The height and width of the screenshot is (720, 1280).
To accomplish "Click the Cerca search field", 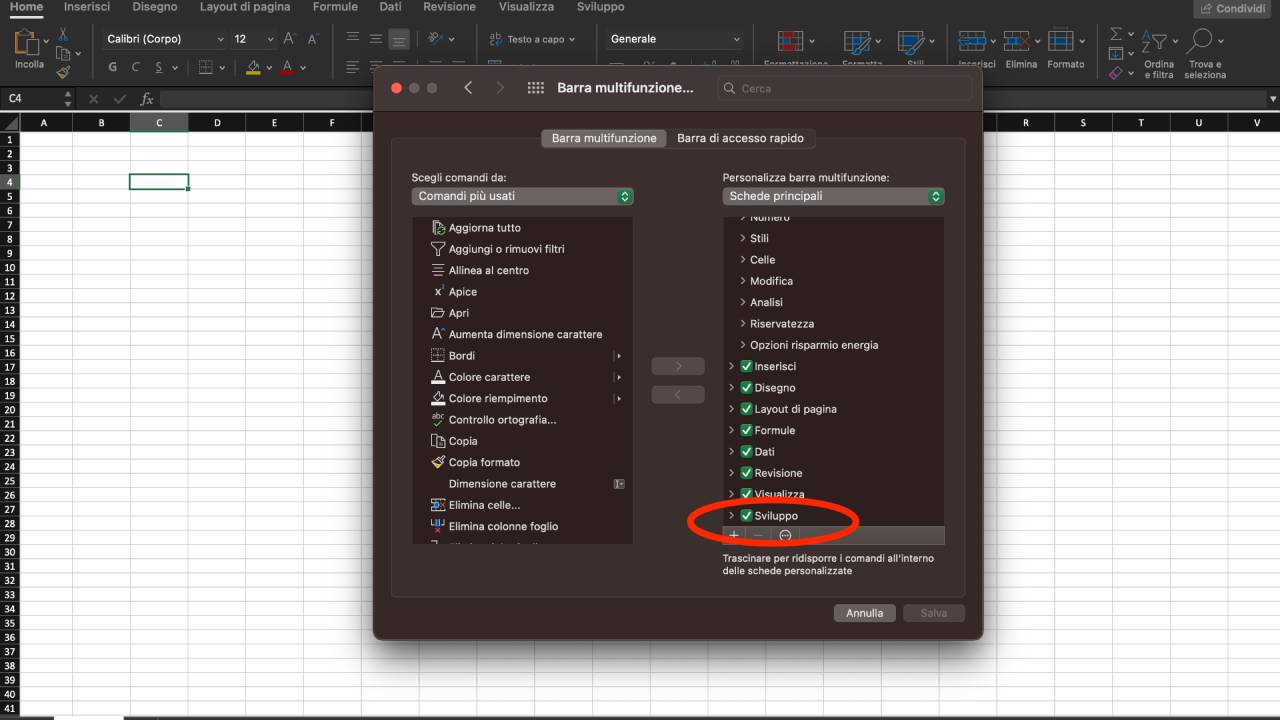I will point(845,88).
